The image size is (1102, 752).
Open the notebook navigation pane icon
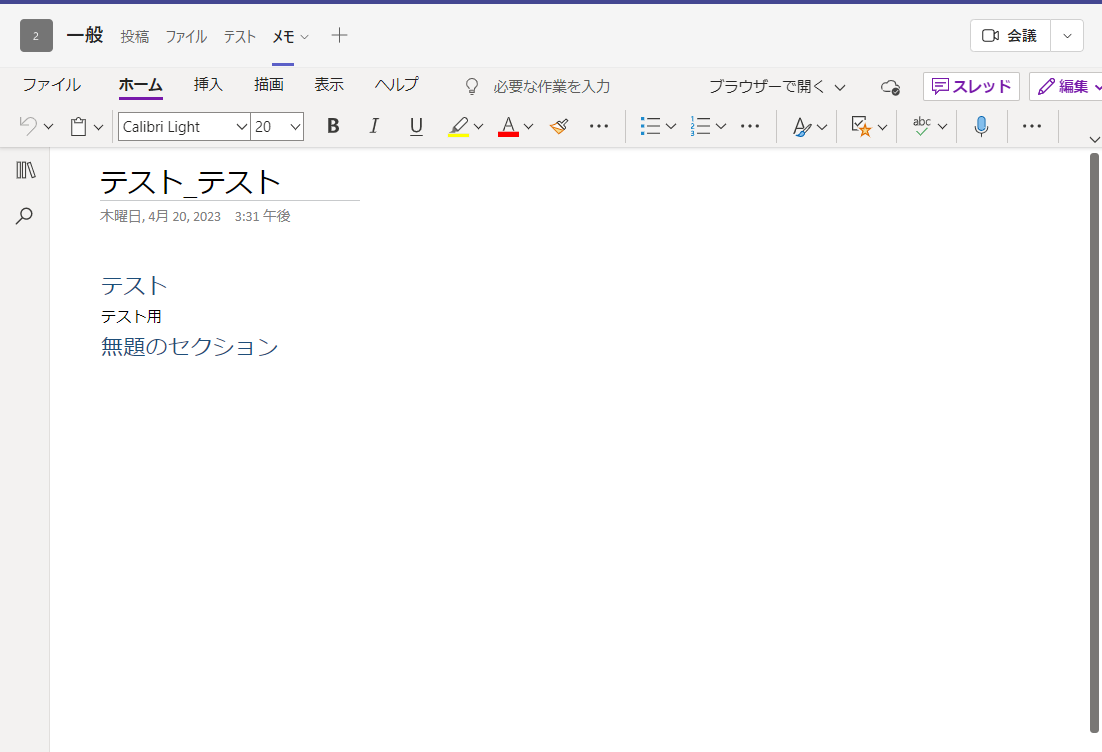[26, 170]
